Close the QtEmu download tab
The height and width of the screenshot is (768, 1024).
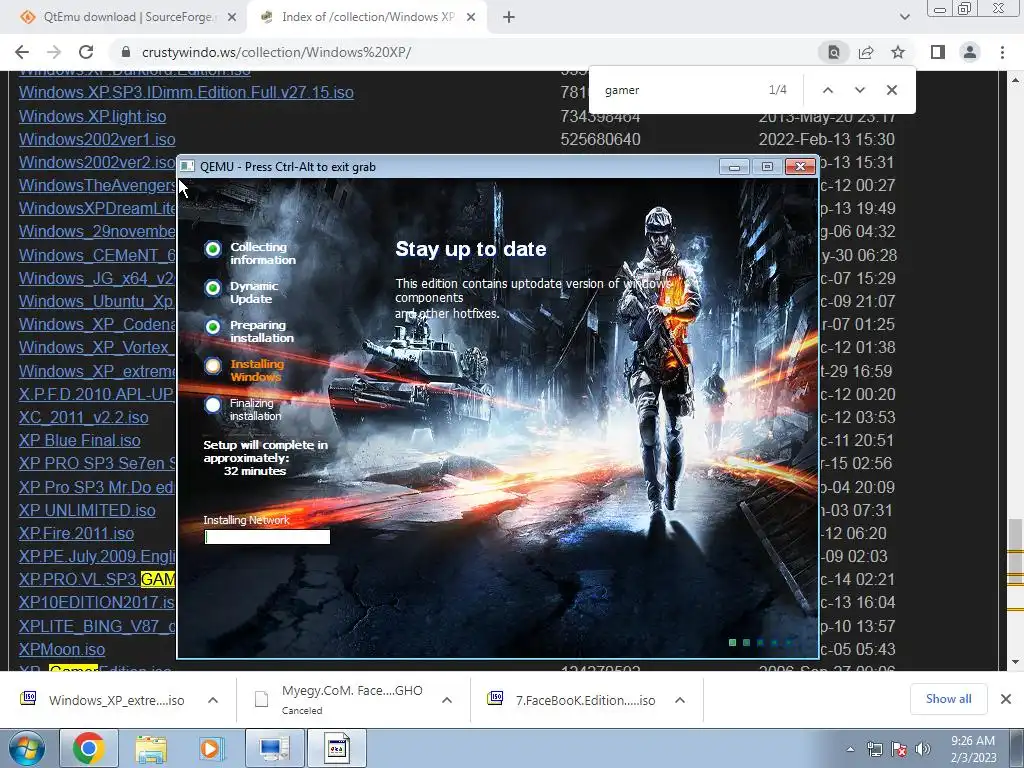(232, 18)
